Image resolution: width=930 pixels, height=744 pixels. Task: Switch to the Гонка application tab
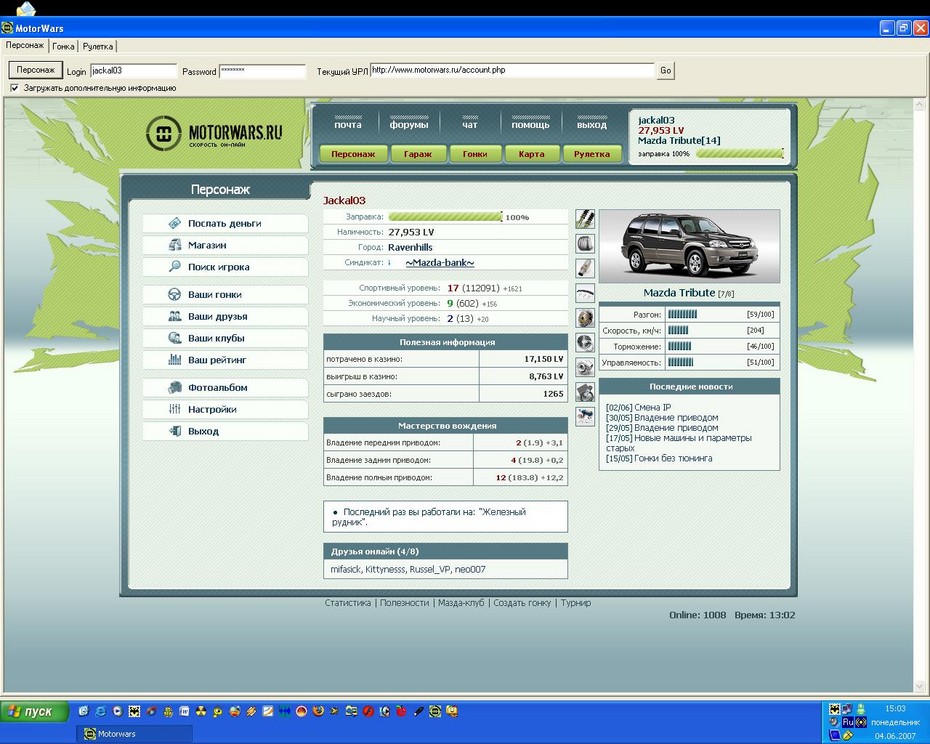pyautogui.click(x=63, y=46)
